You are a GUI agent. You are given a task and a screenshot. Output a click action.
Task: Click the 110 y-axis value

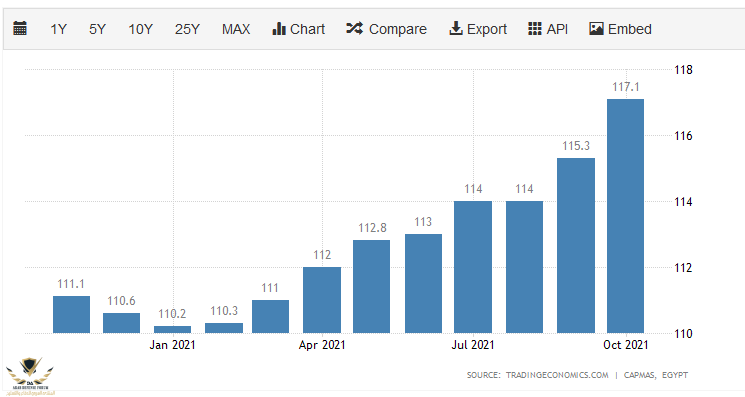tap(683, 334)
